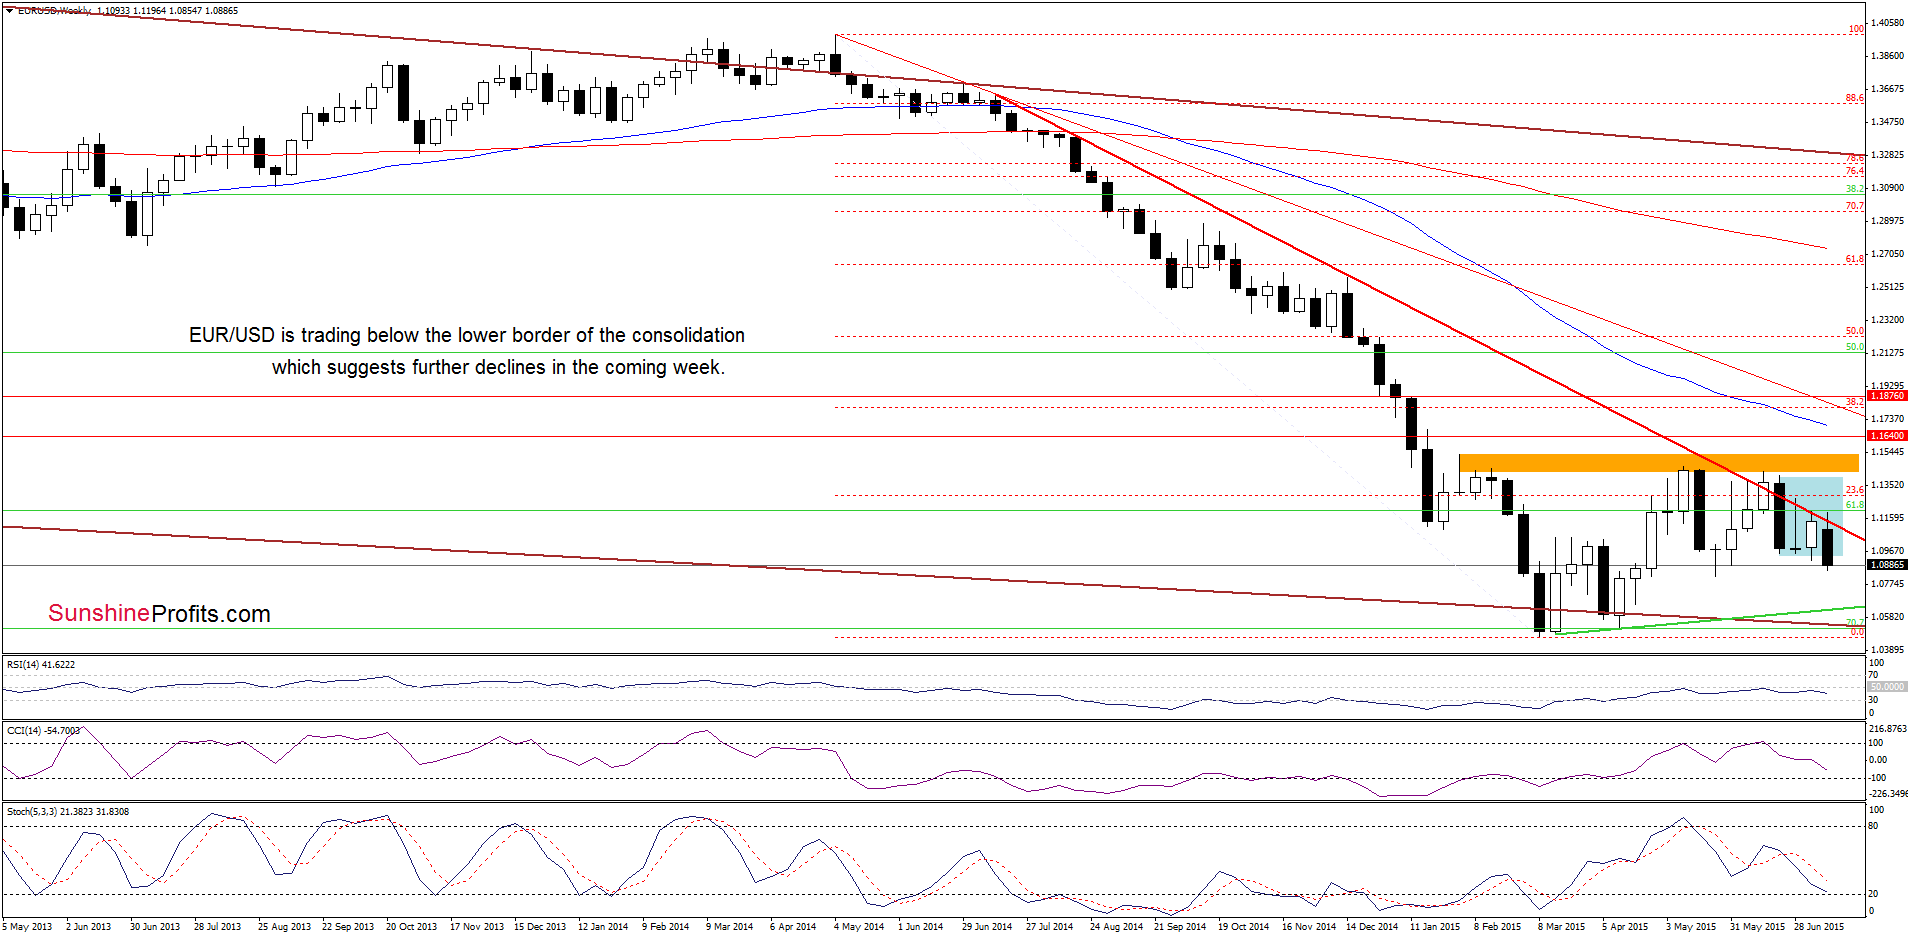Click the 1.40580 price axis label

click(x=1887, y=23)
